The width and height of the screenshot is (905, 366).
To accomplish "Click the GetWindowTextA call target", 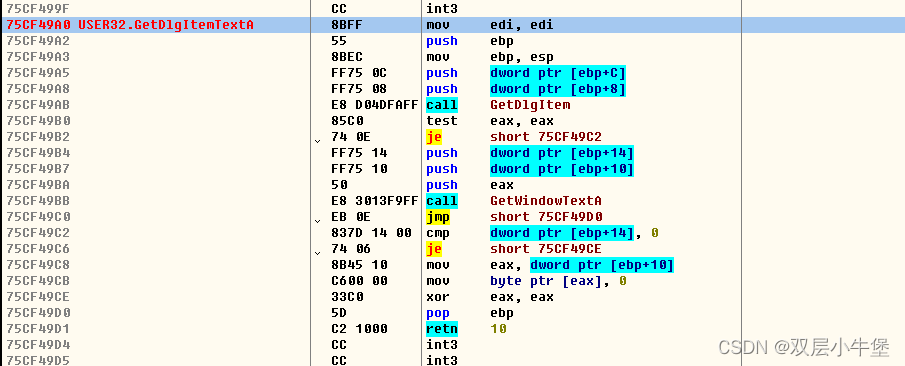I will [546, 201].
